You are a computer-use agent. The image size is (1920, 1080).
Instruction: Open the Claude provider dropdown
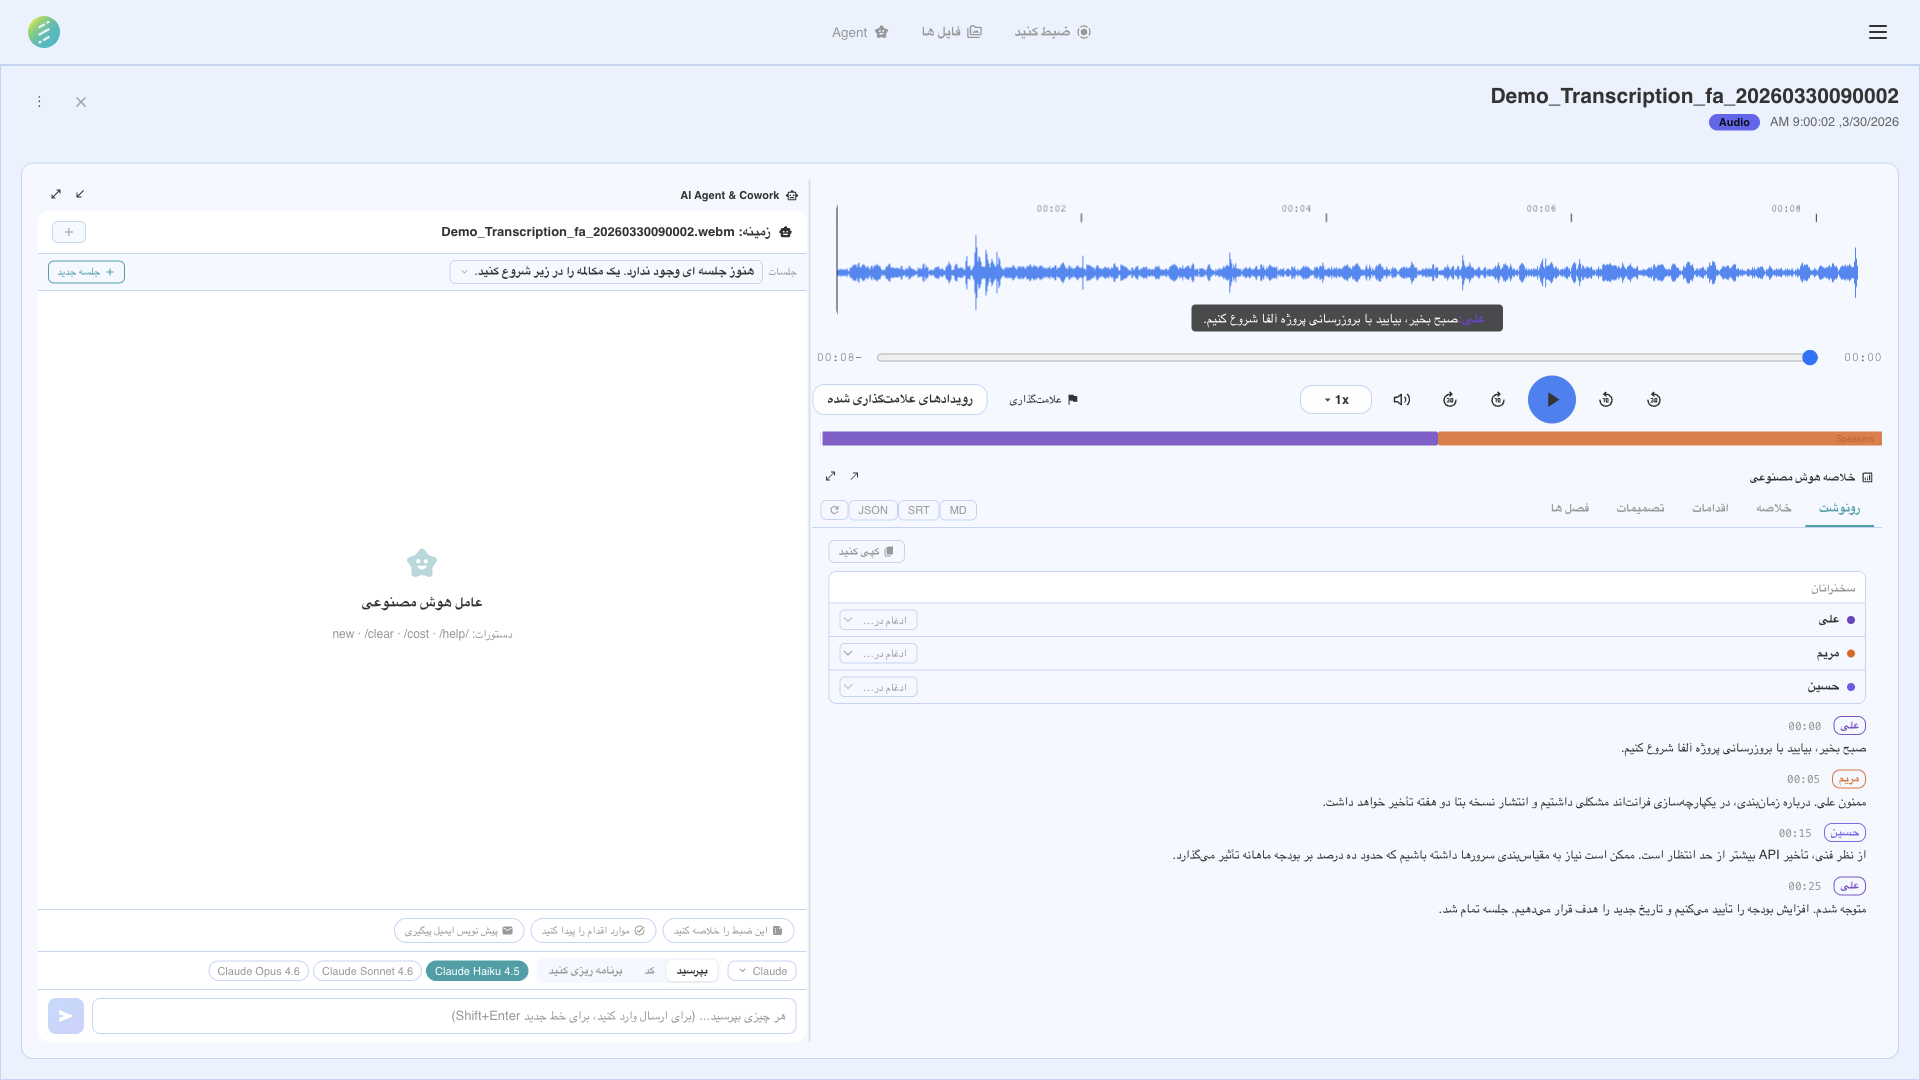tap(762, 971)
